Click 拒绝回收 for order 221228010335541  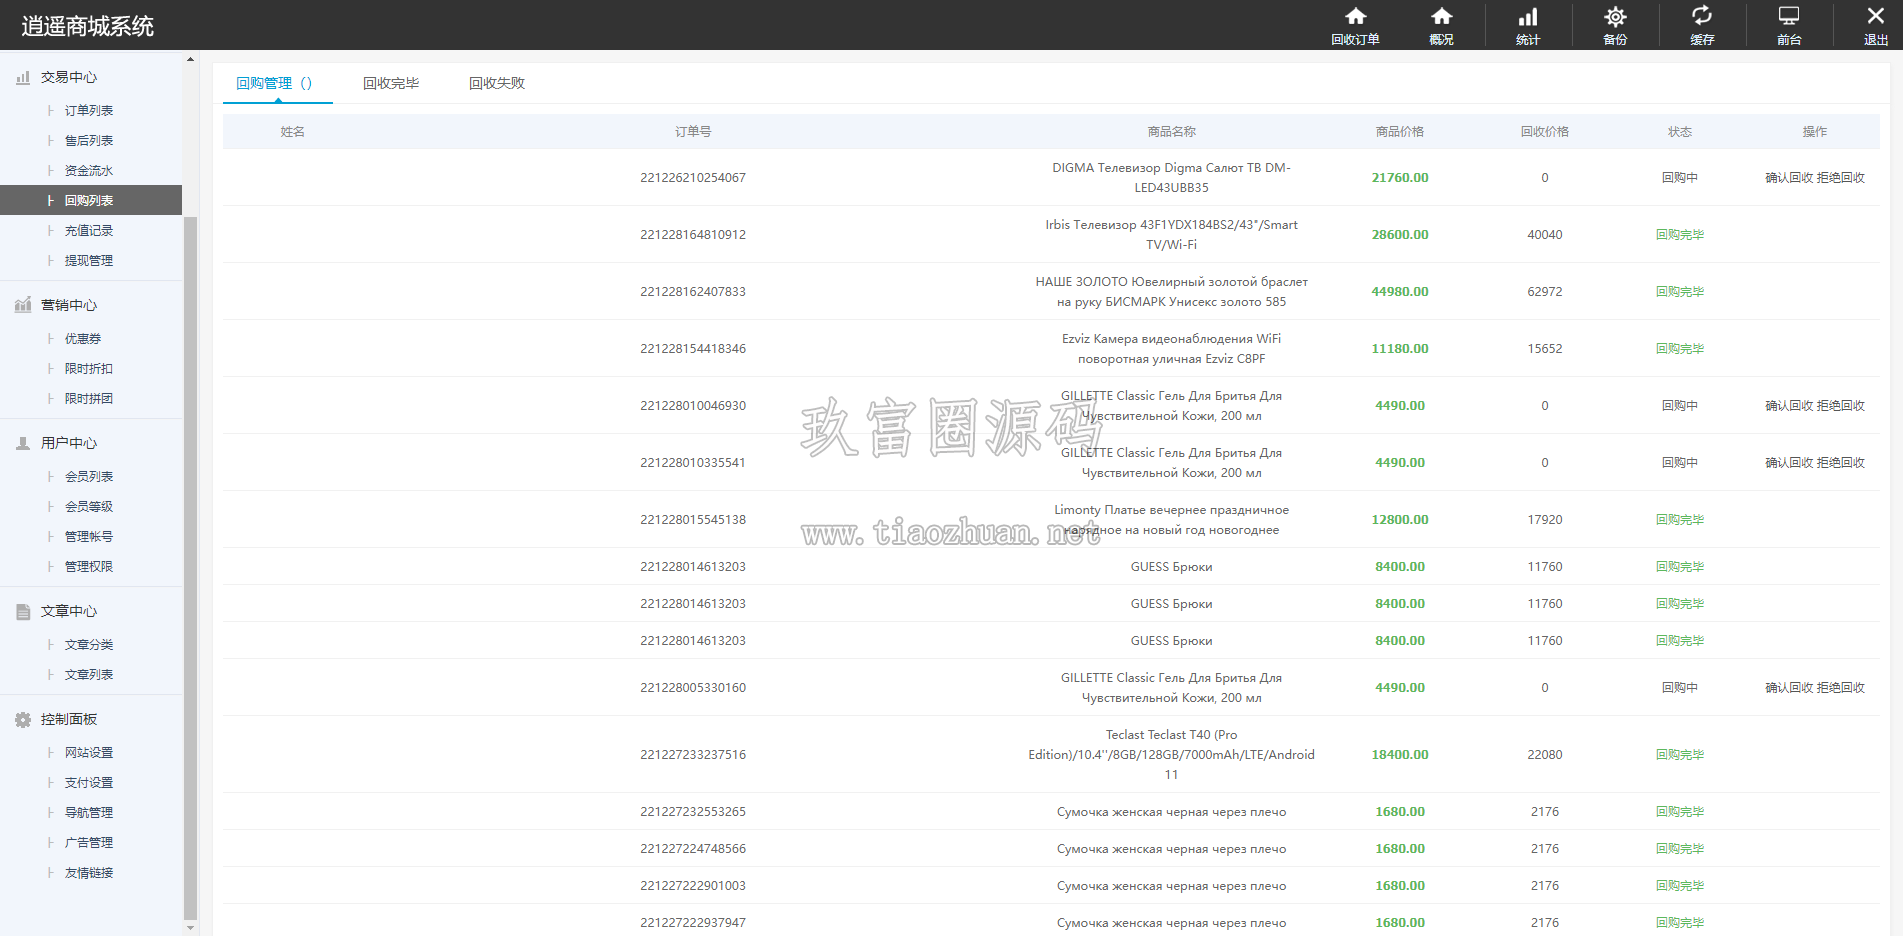1841,462
